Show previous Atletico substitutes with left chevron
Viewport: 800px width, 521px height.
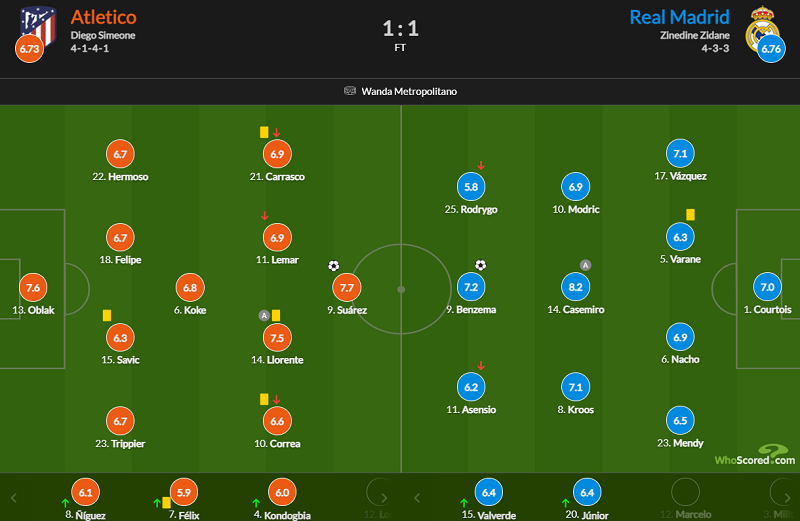pyautogui.click(x=14, y=498)
